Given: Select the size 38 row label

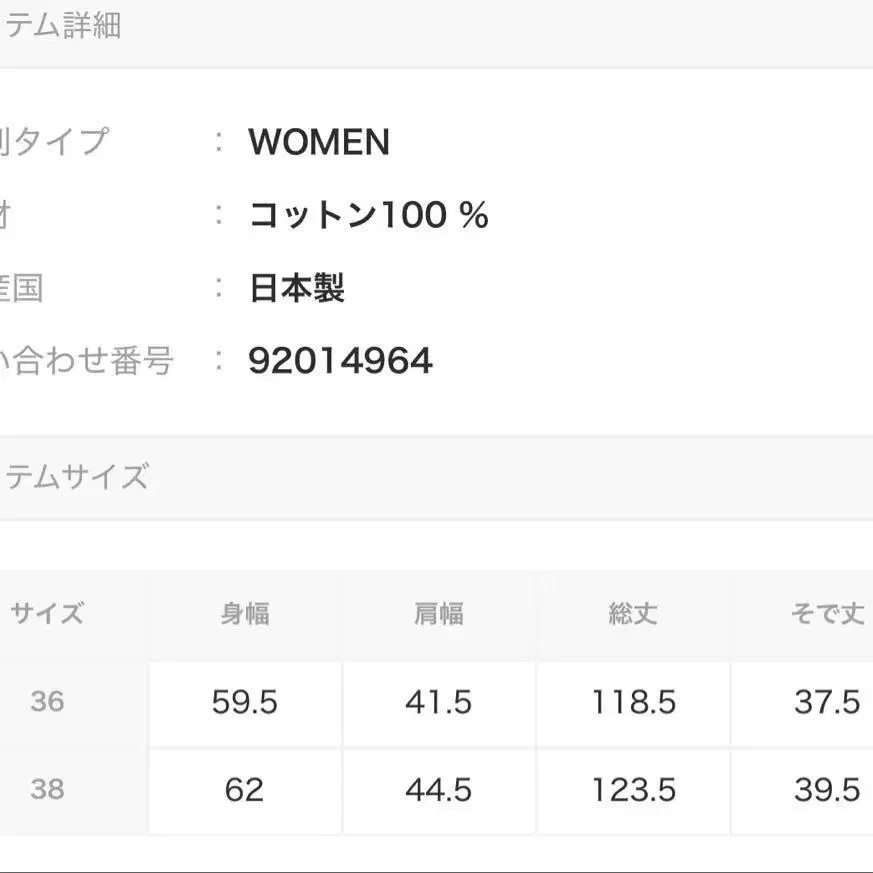Looking at the screenshot, I should click(x=47, y=790).
